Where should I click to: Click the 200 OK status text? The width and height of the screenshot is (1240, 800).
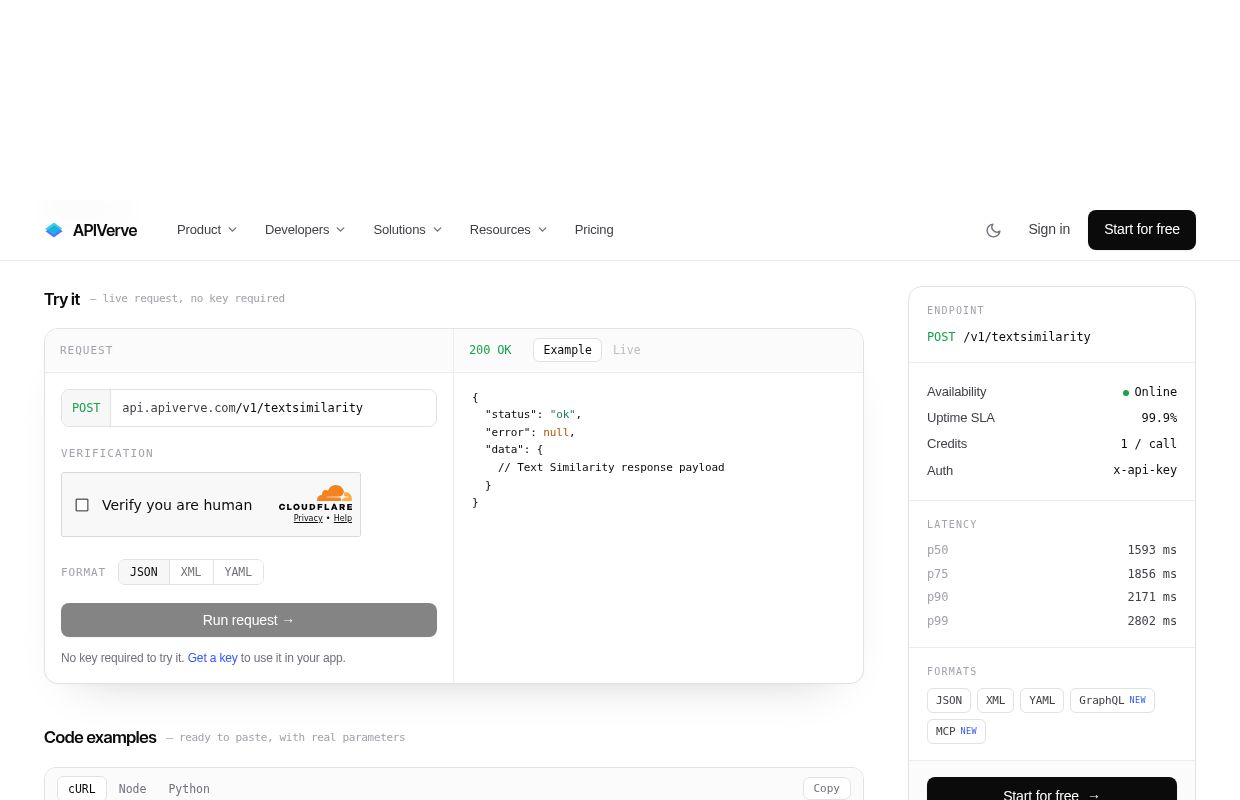(490, 350)
